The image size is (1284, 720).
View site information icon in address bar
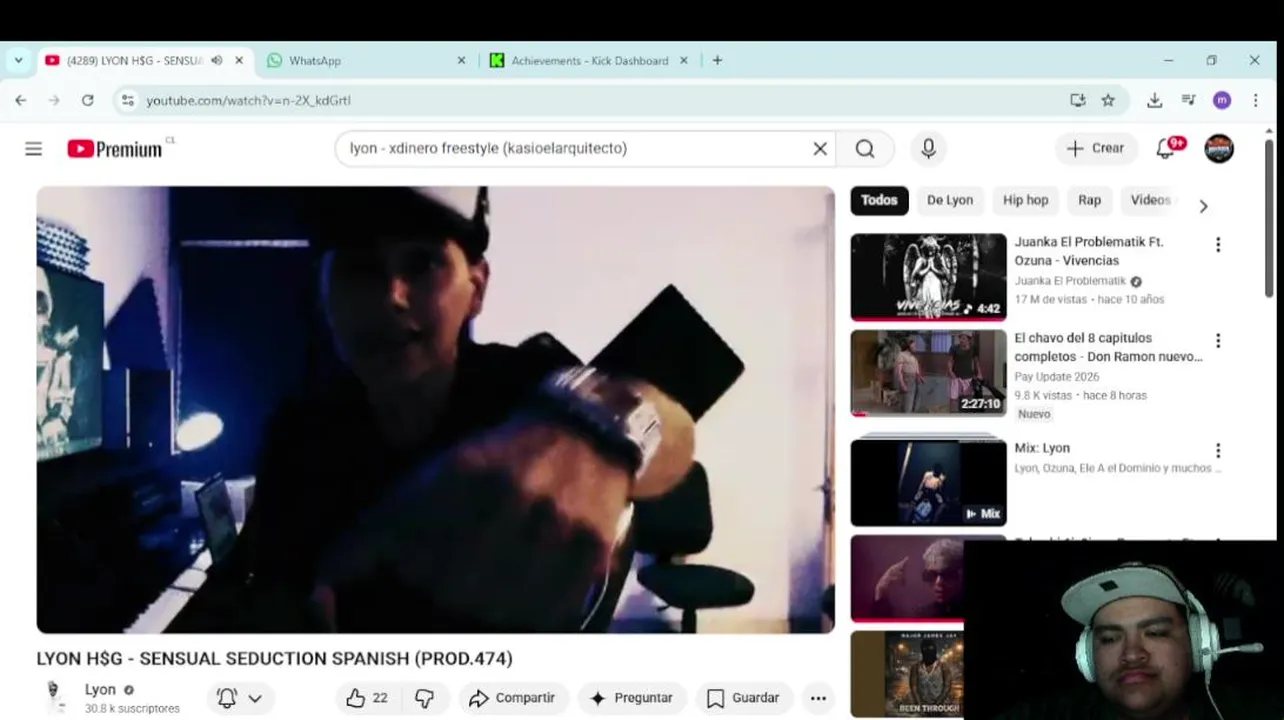[126, 100]
